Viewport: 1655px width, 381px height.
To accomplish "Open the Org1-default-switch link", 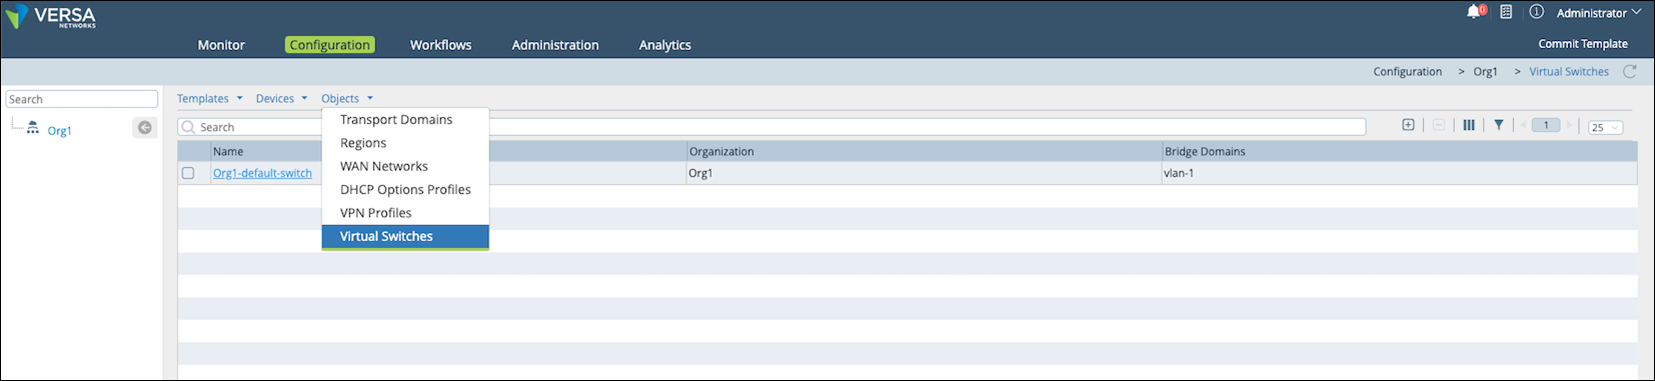I will pos(262,173).
